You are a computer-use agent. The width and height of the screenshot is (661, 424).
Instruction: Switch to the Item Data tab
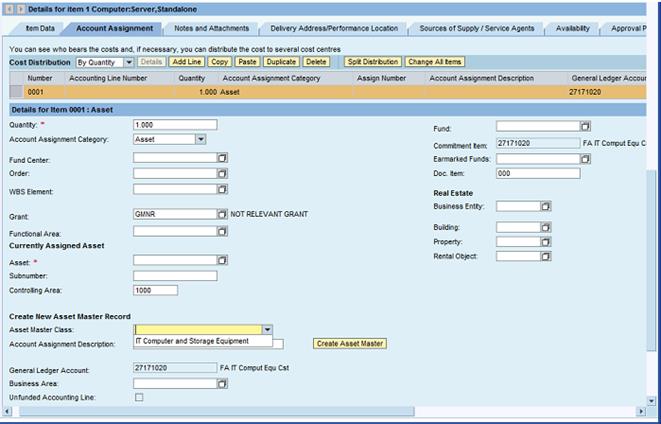pos(40,29)
